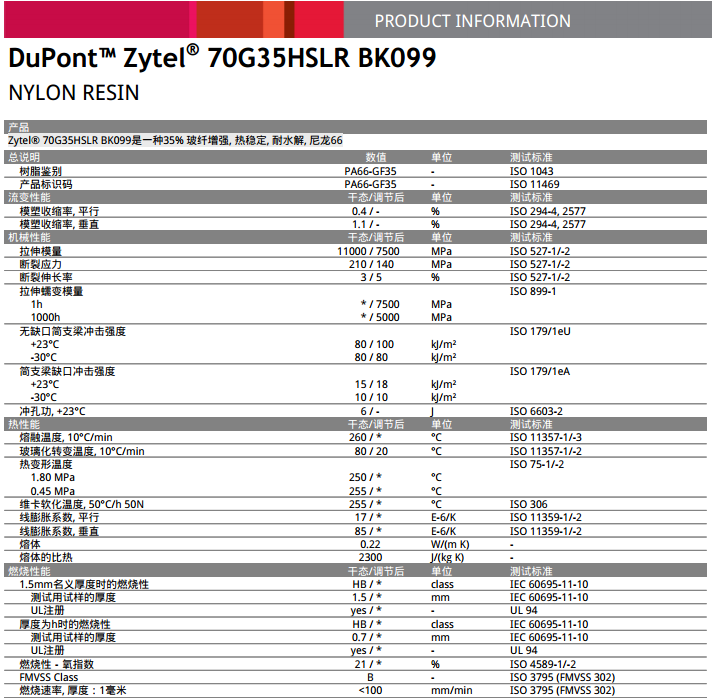Click the 维卡软化温度, 50°C/h 50N label
712x698 pixels.
pyautogui.click(x=81, y=505)
